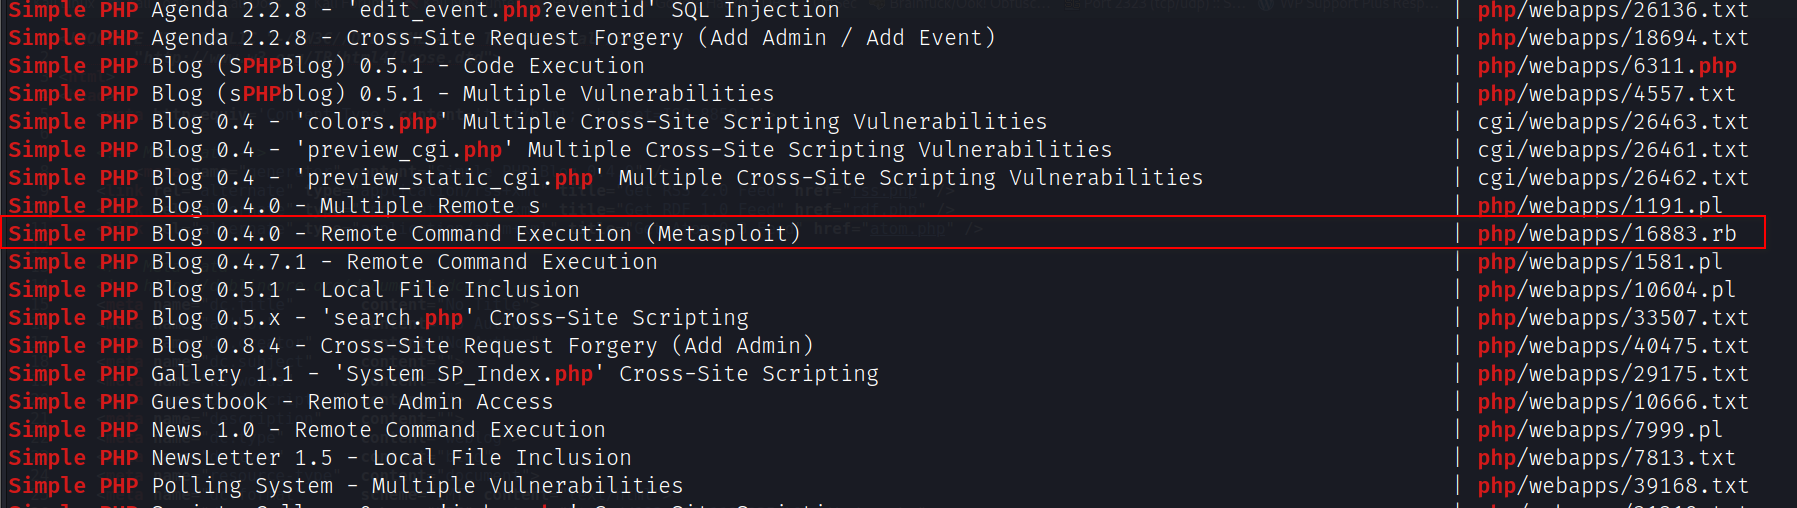This screenshot has width=1797, height=508.
Task: Click the path php/webapps/7999.pl
Action: click(x=1600, y=430)
